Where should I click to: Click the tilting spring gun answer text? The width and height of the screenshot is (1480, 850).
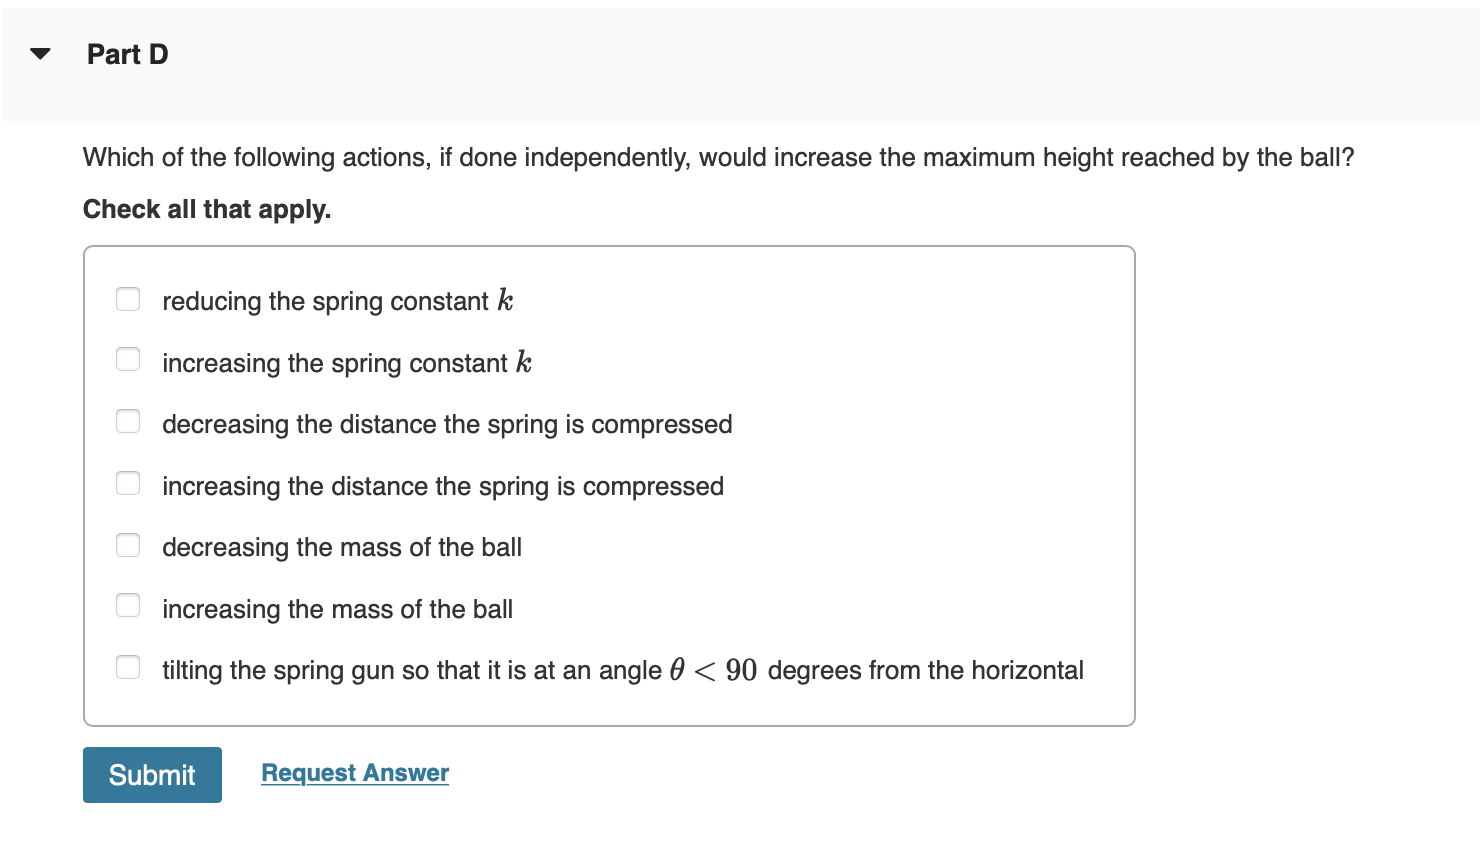pos(622,670)
